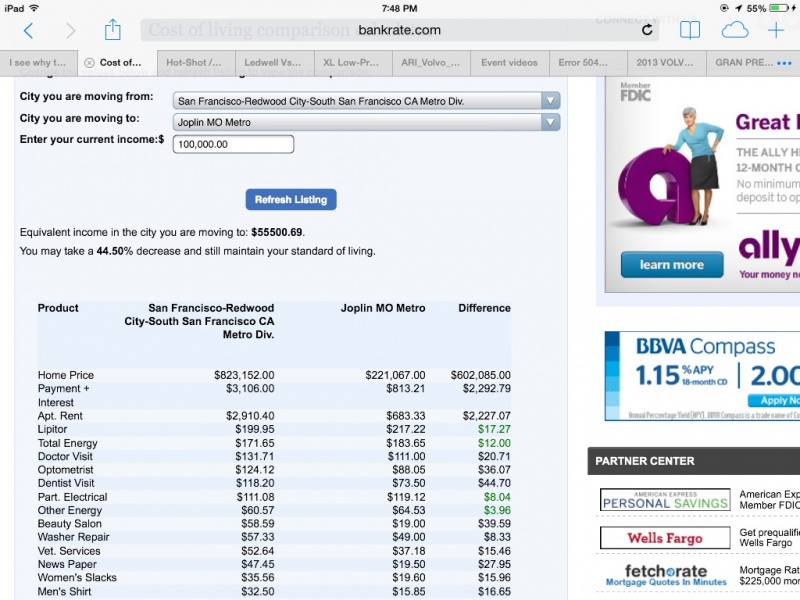Show more tabs via three dots
Viewport: 800px width, 600px height.
[x=784, y=63]
